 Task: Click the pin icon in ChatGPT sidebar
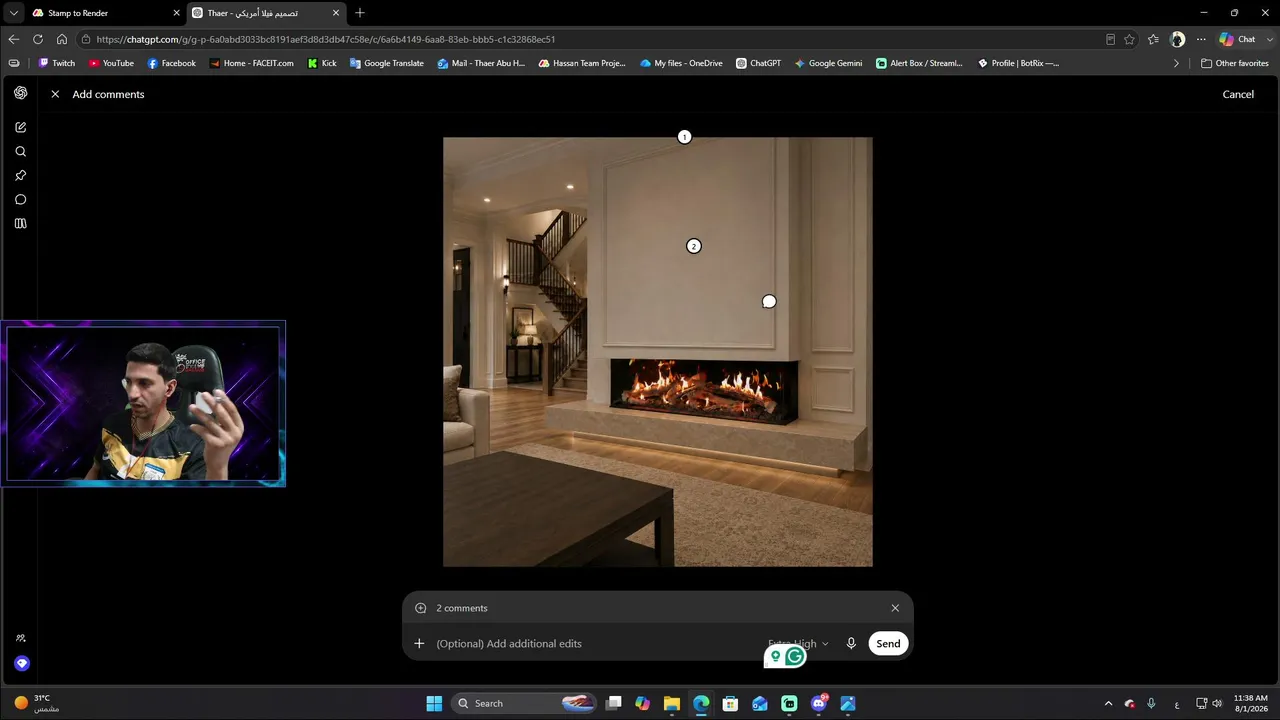20,175
